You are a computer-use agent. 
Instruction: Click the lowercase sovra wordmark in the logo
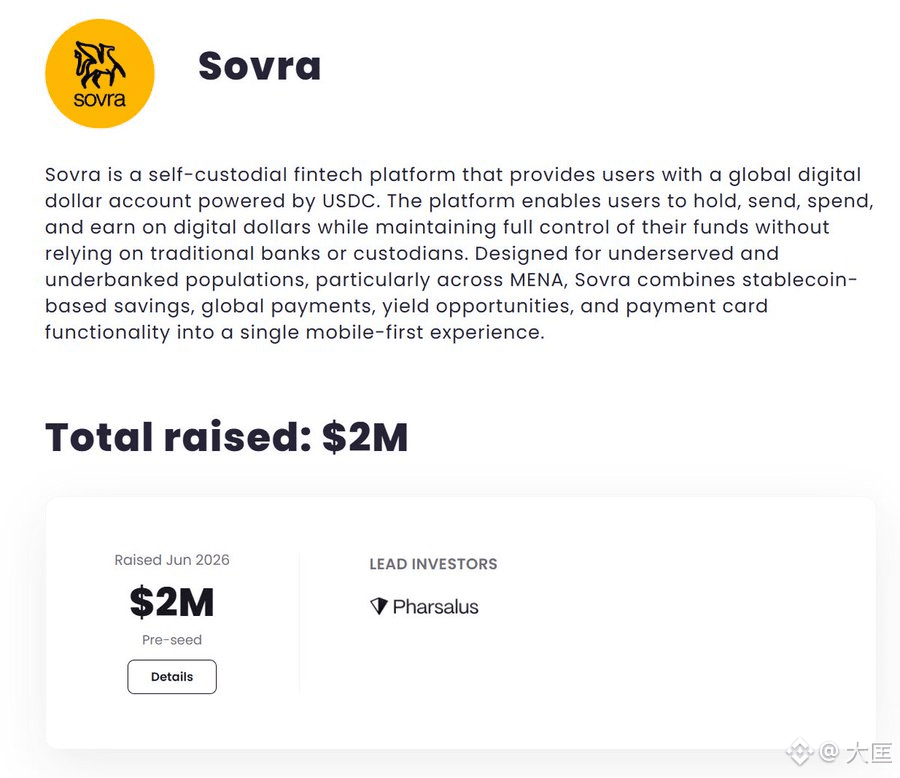click(99, 99)
